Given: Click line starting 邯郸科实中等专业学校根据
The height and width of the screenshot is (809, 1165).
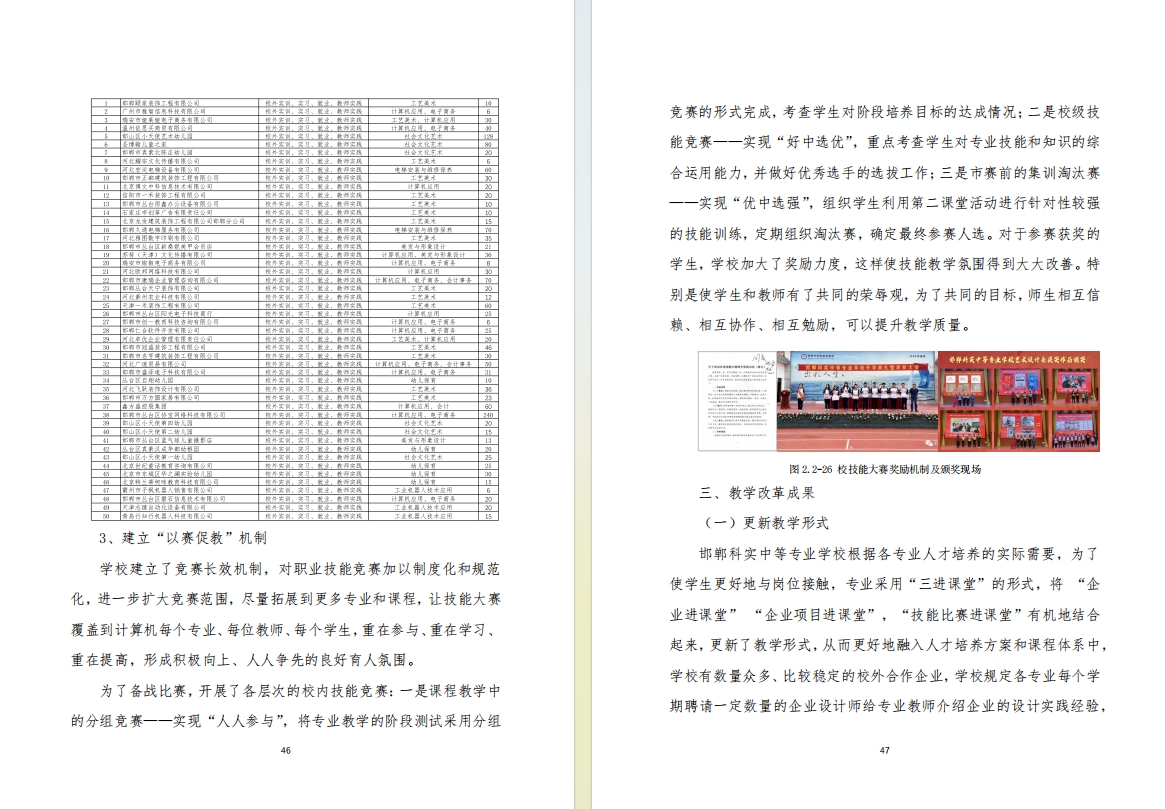Looking at the screenshot, I should point(900,554).
